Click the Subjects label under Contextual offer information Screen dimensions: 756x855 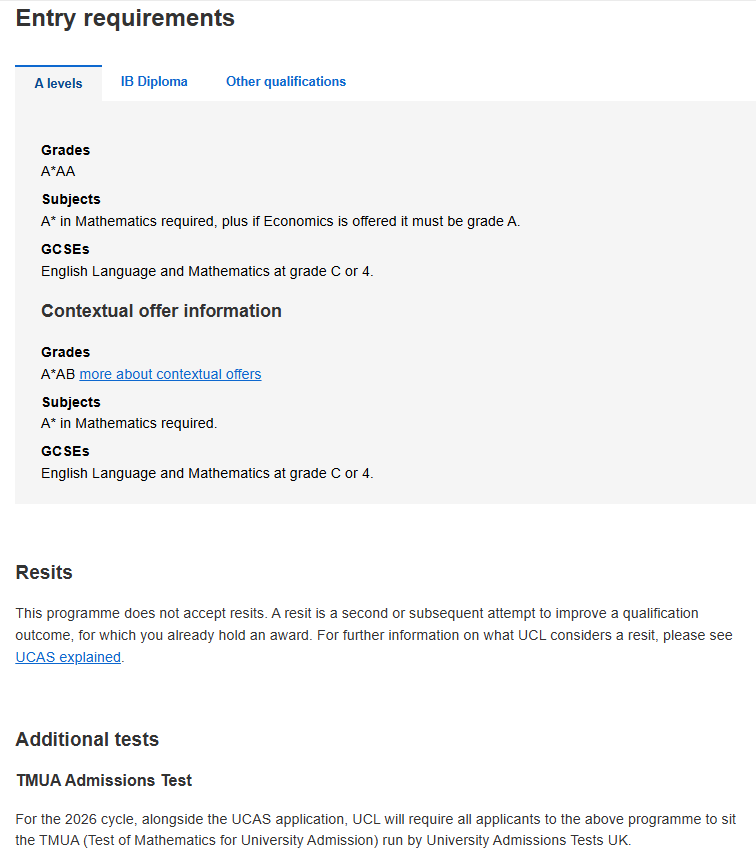tap(71, 402)
